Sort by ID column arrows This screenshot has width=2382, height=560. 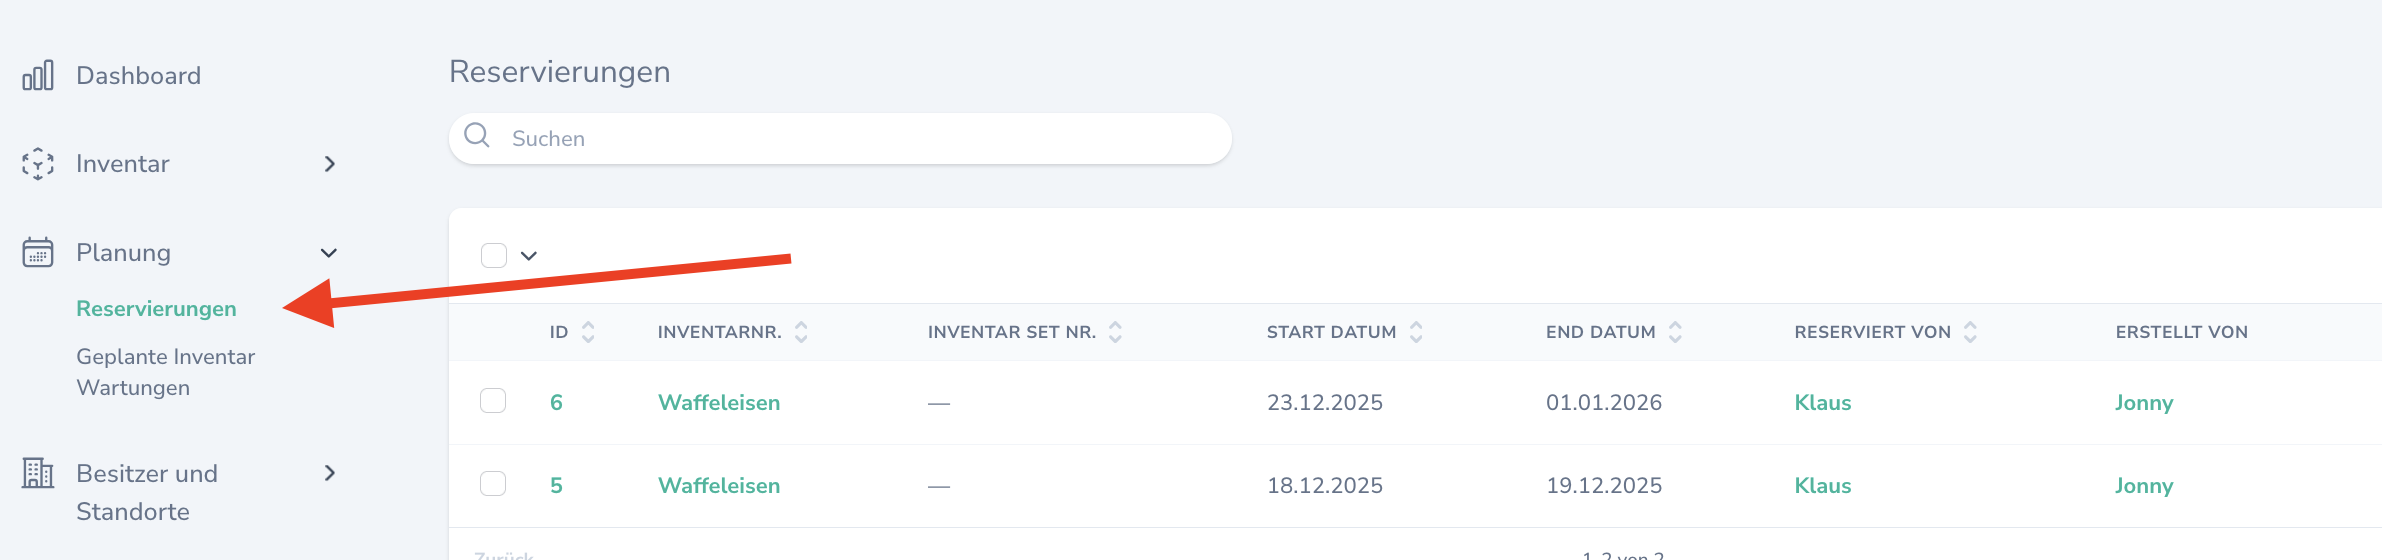pos(588,332)
